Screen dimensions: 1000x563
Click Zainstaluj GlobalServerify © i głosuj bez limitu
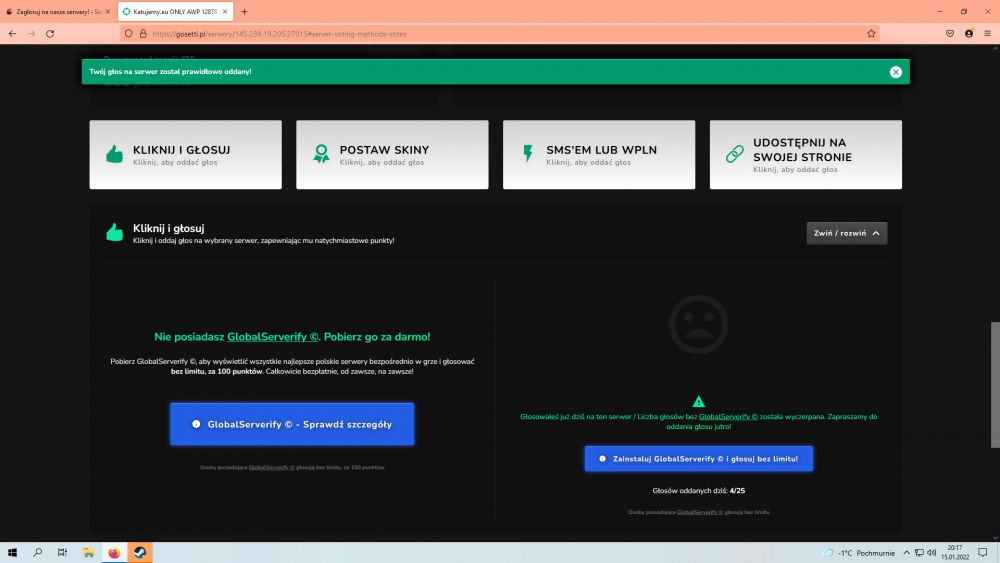tap(698, 458)
